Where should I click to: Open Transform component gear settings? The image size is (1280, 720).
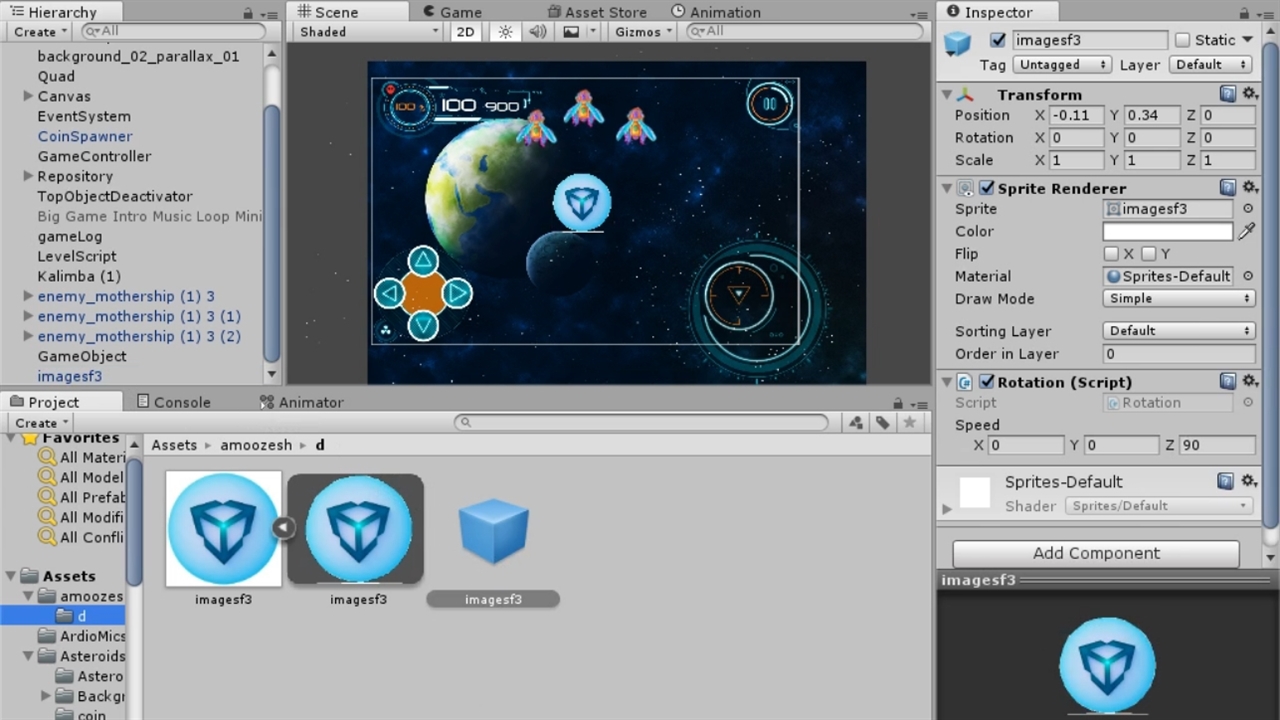(1249, 94)
